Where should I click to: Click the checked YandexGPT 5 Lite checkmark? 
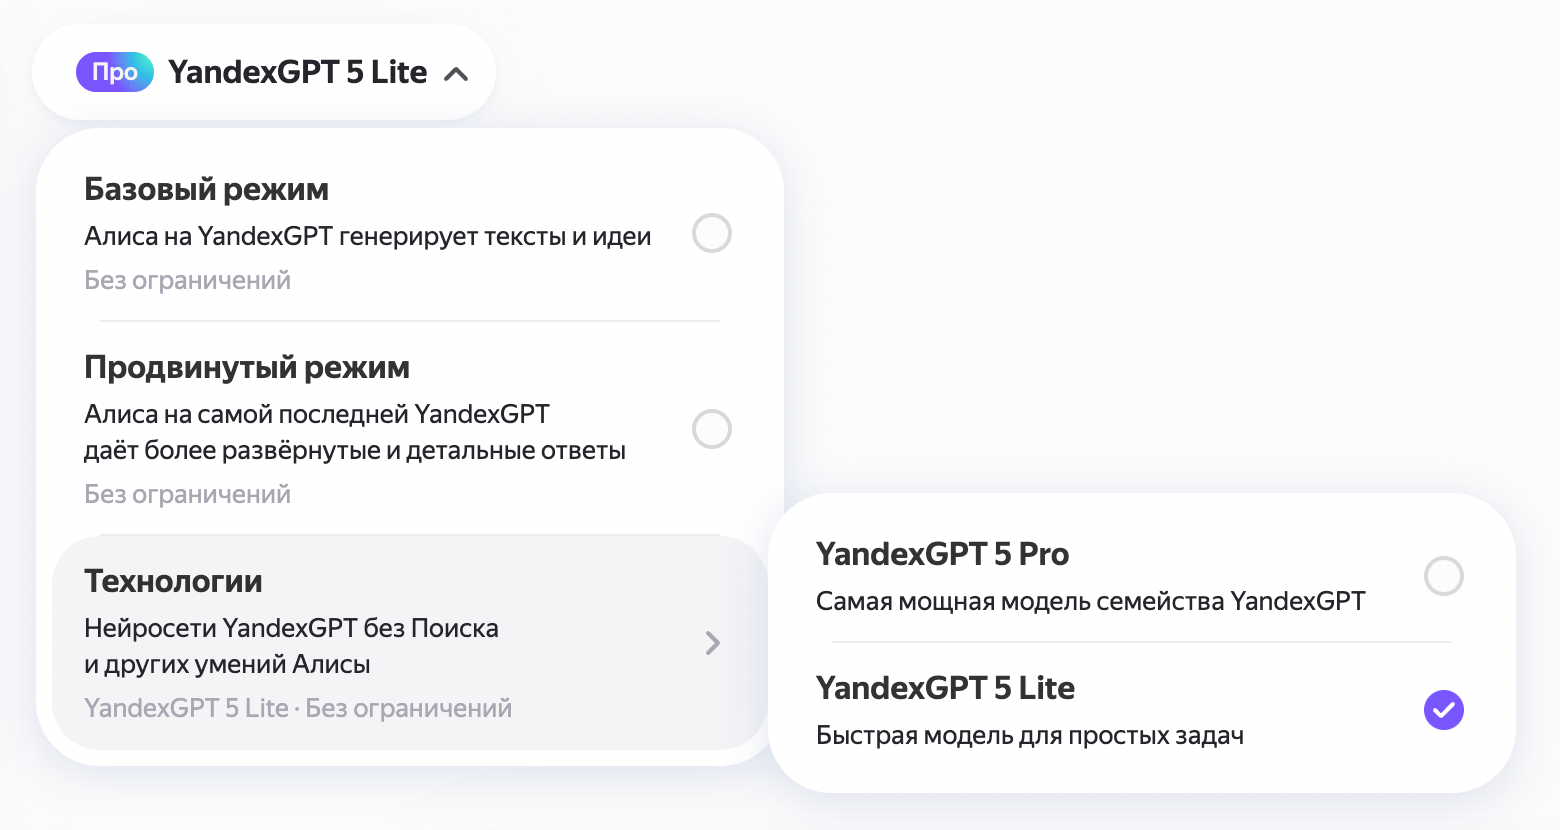point(1443,710)
